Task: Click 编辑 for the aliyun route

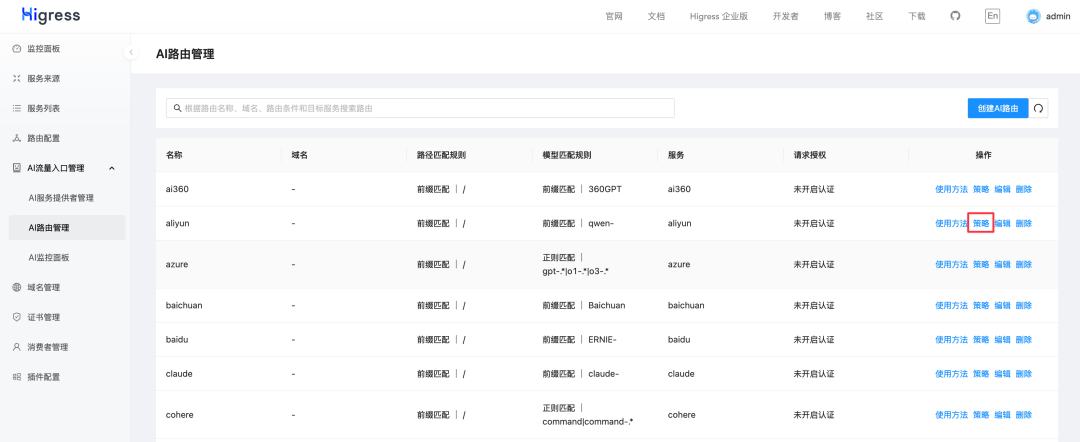Action: point(1002,223)
